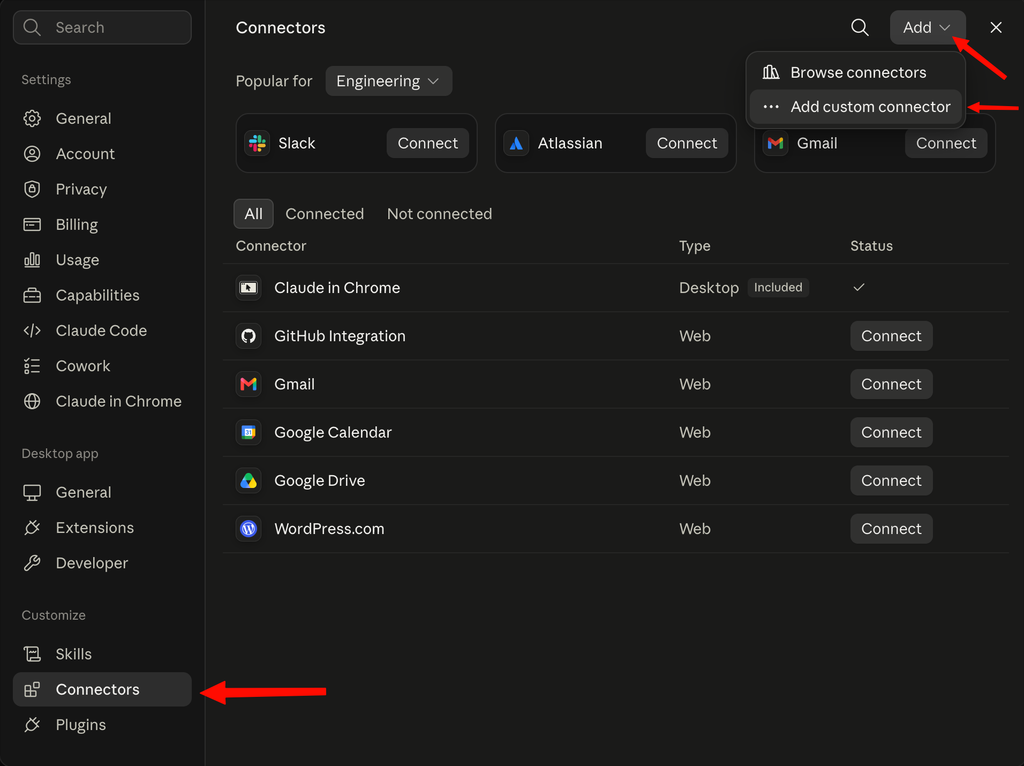
Task: Click the Google Calendar icon
Action: [249, 432]
